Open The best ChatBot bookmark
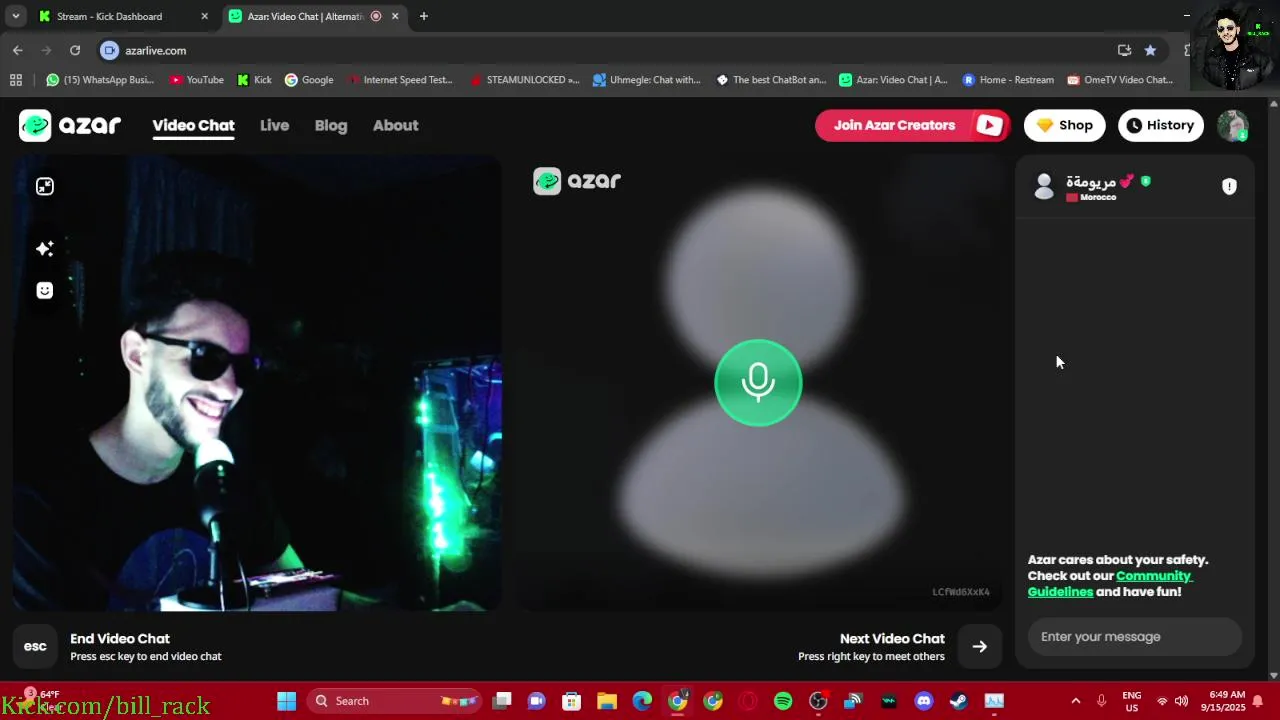This screenshot has width=1280, height=720. click(771, 80)
